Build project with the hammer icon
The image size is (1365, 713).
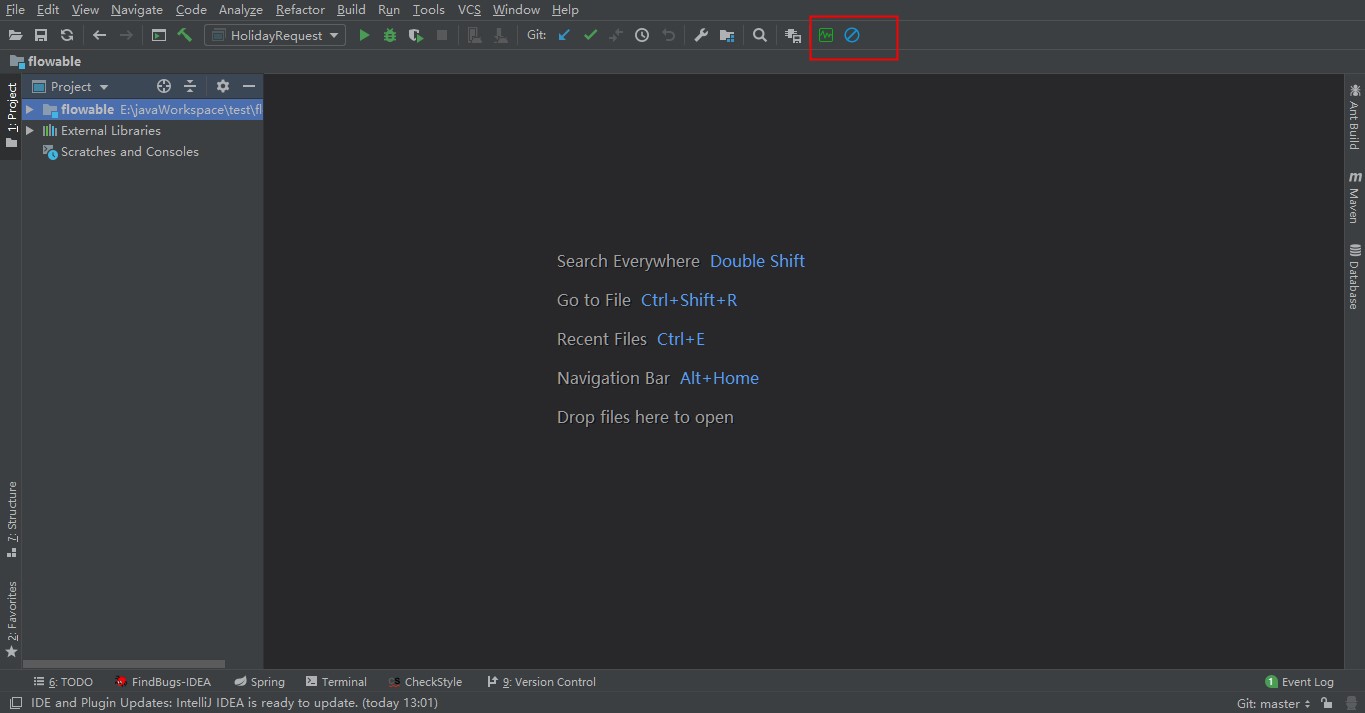pyautogui.click(x=185, y=35)
